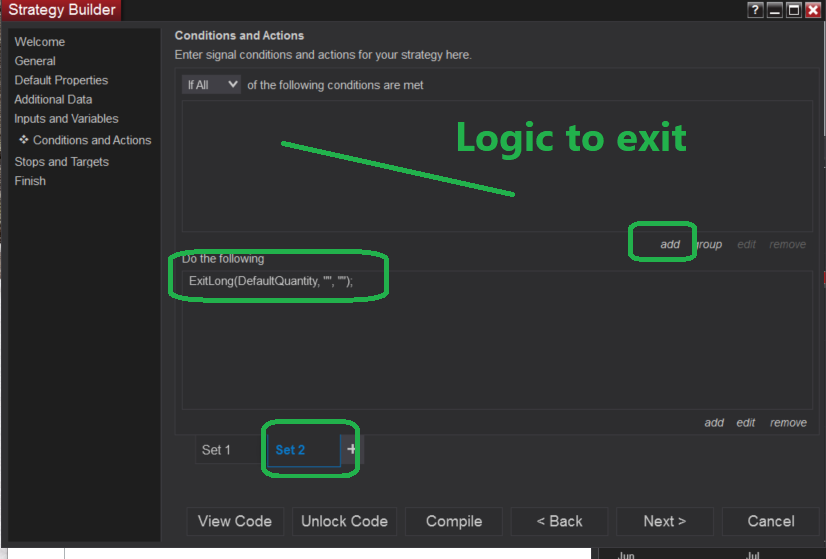This screenshot has width=826, height=559.
Task: Open Stops and Targets page
Action: coord(62,162)
